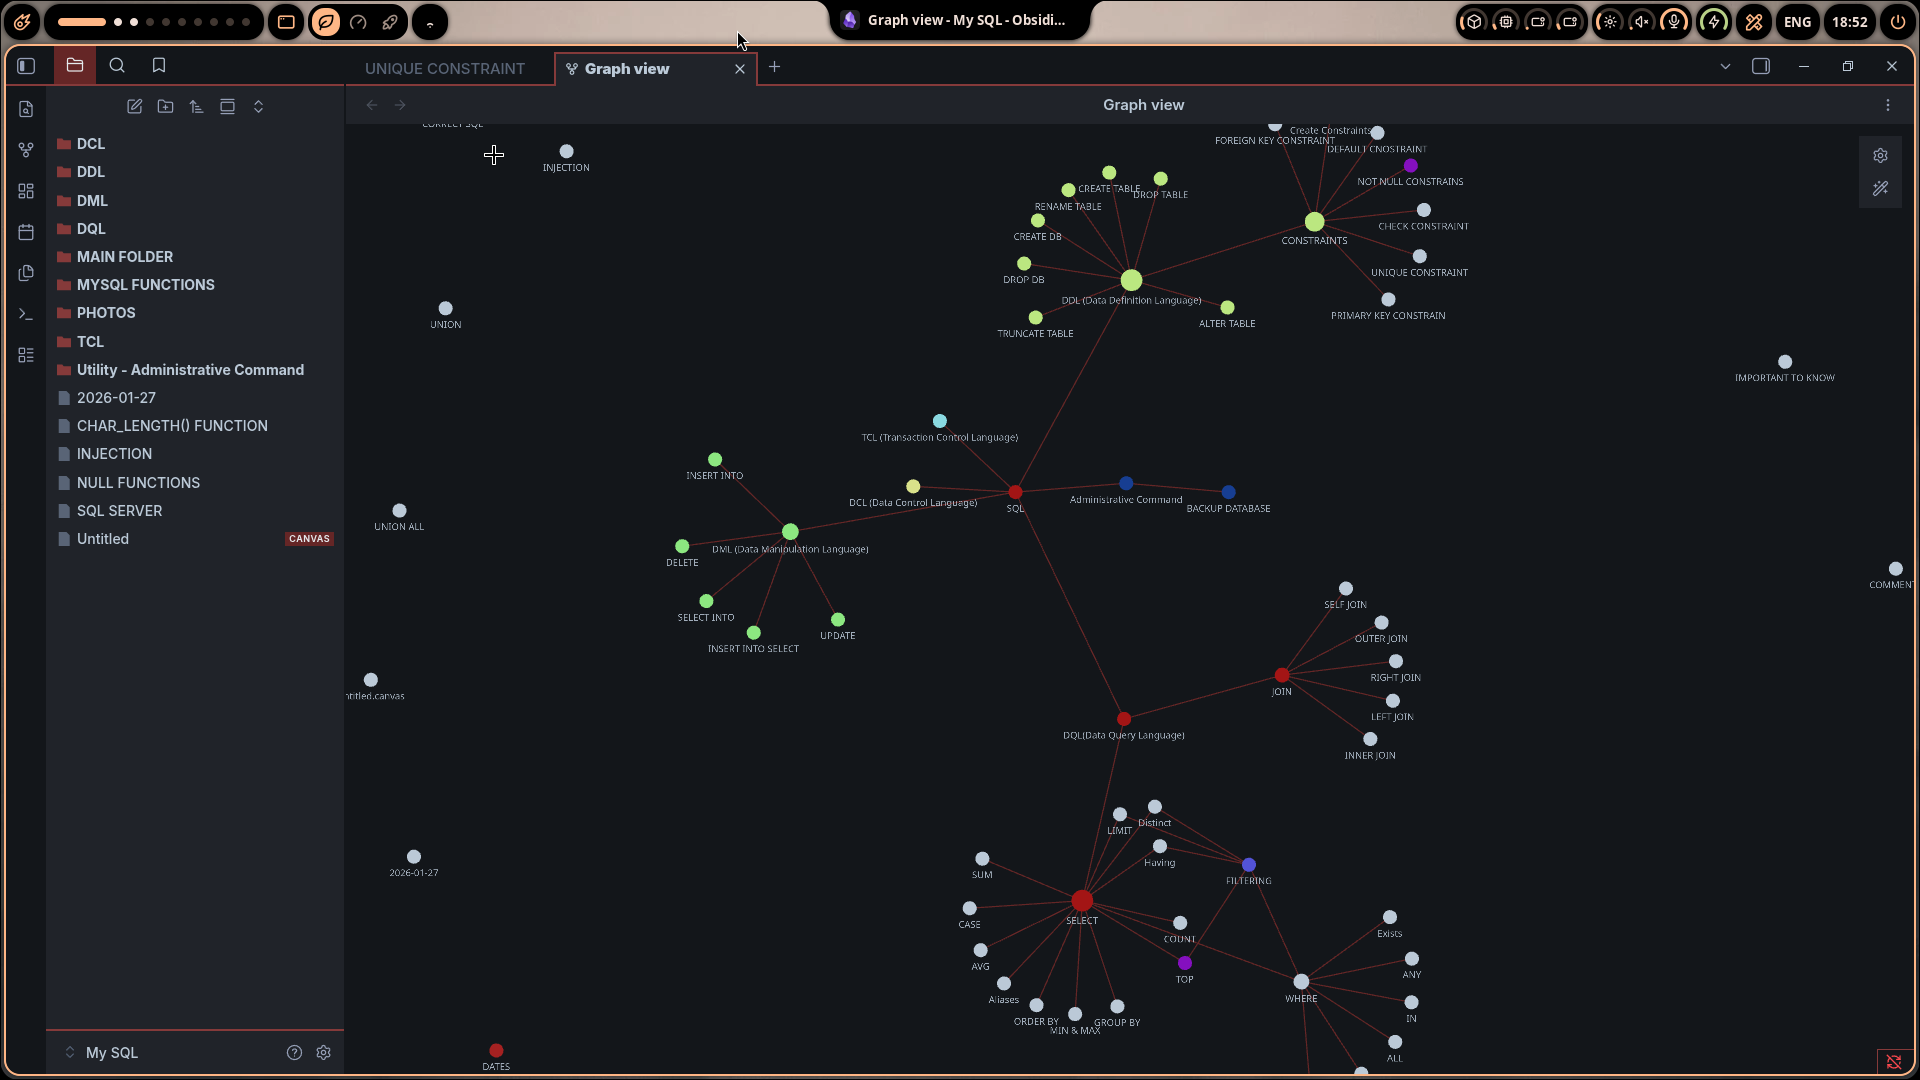
Task: Expand all folders chevron icon
Action: tap(258, 106)
